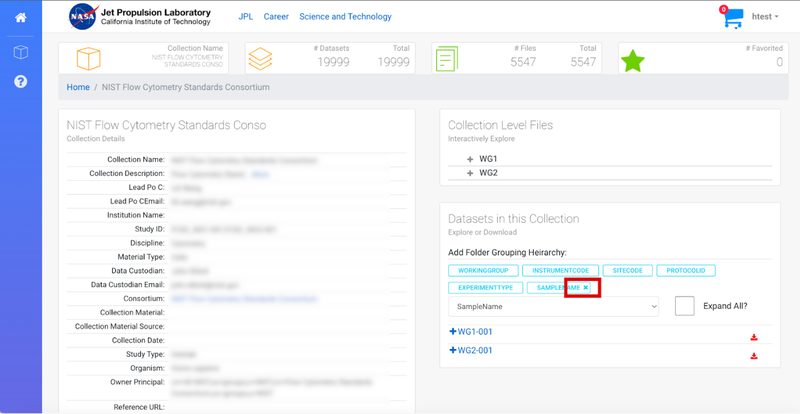Download the WG2-001 dataset via red icon
This screenshot has height=414, width=800.
754,356
